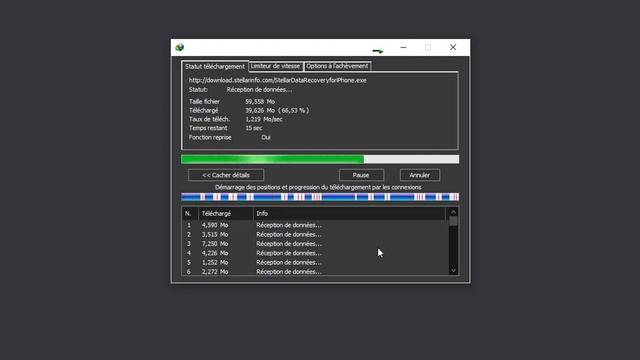Select connection row 2 with 3,513 Mo

click(x=315, y=234)
